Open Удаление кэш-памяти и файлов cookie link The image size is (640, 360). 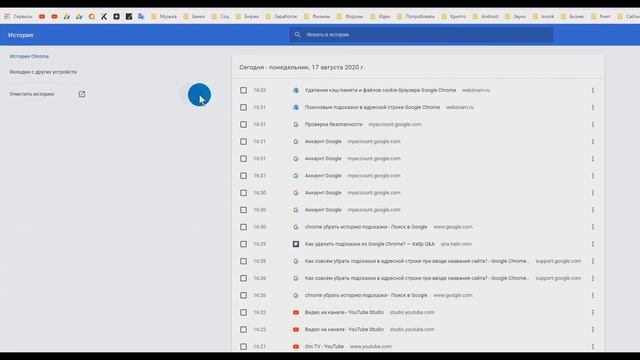(380, 90)
